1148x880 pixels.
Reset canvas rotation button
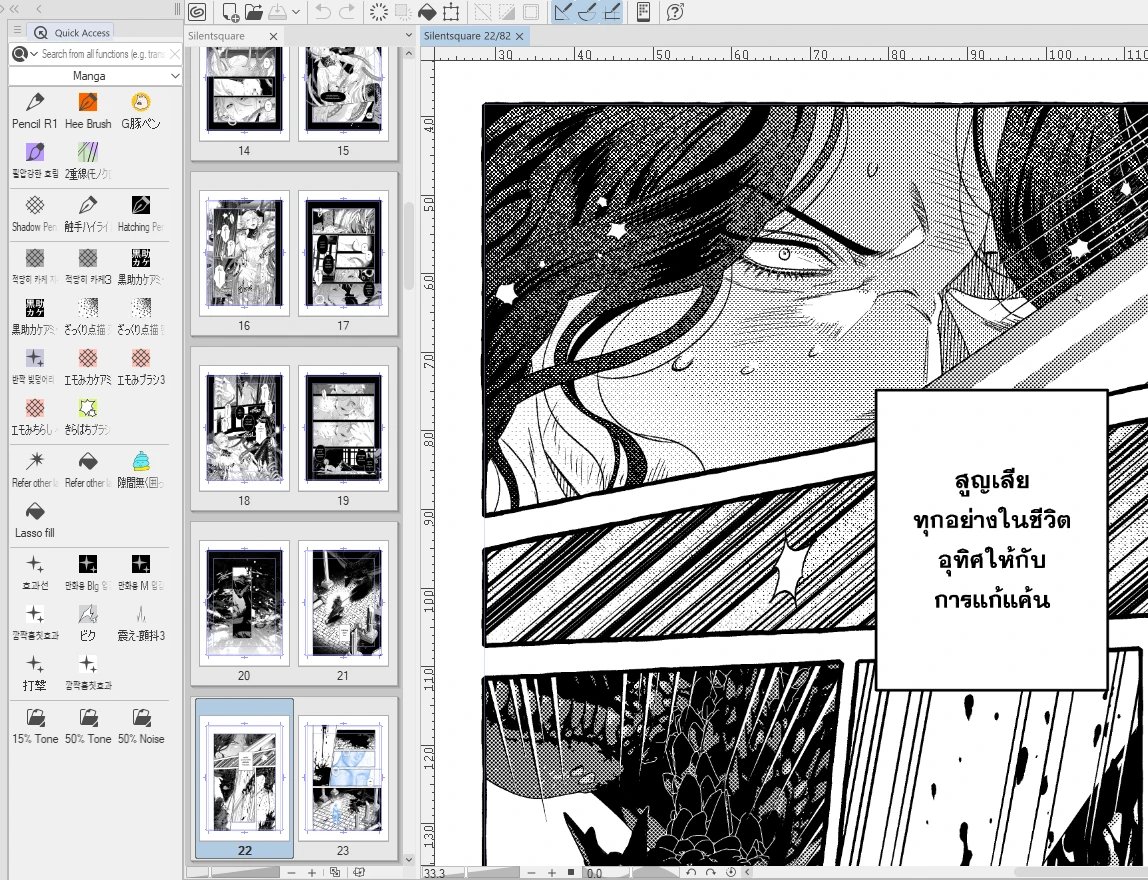point(730,873)
